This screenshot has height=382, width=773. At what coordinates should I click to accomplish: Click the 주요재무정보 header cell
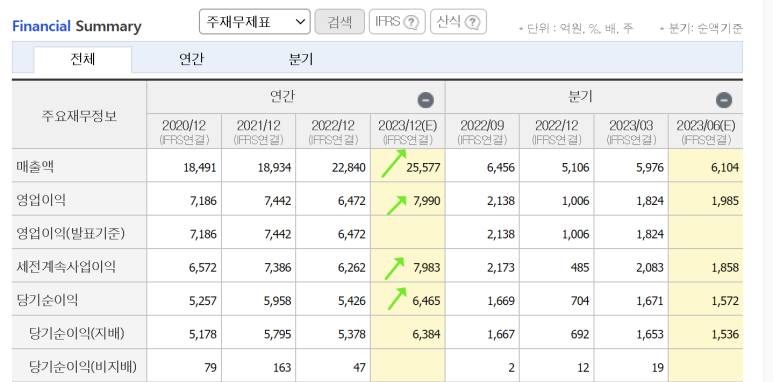[79, 115]
